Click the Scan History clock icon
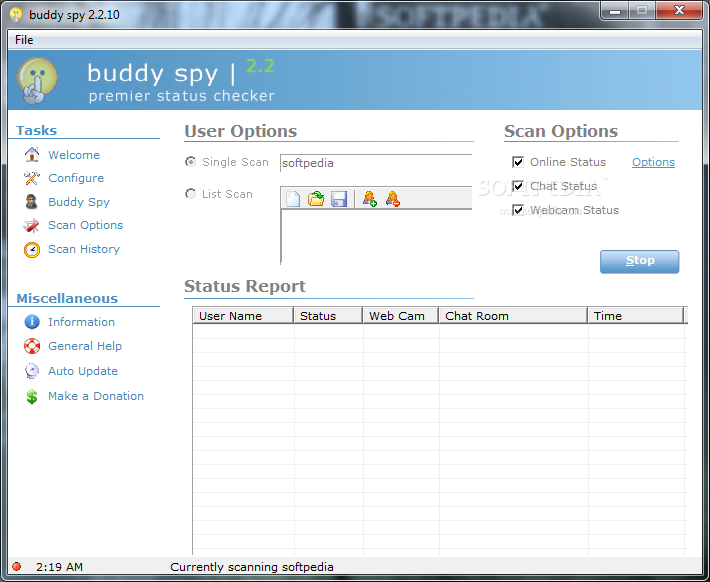 click(32, 249)
